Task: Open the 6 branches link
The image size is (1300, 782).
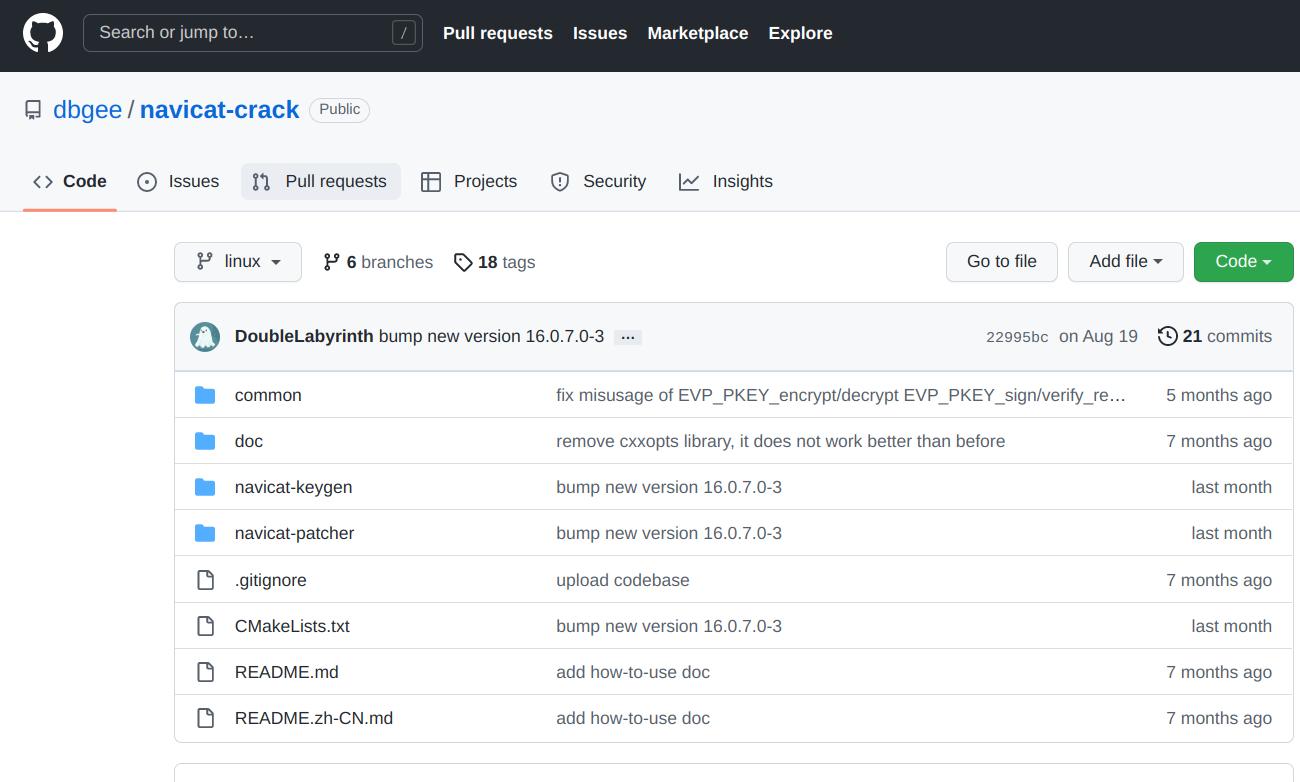Action: (x=378, y=262)
